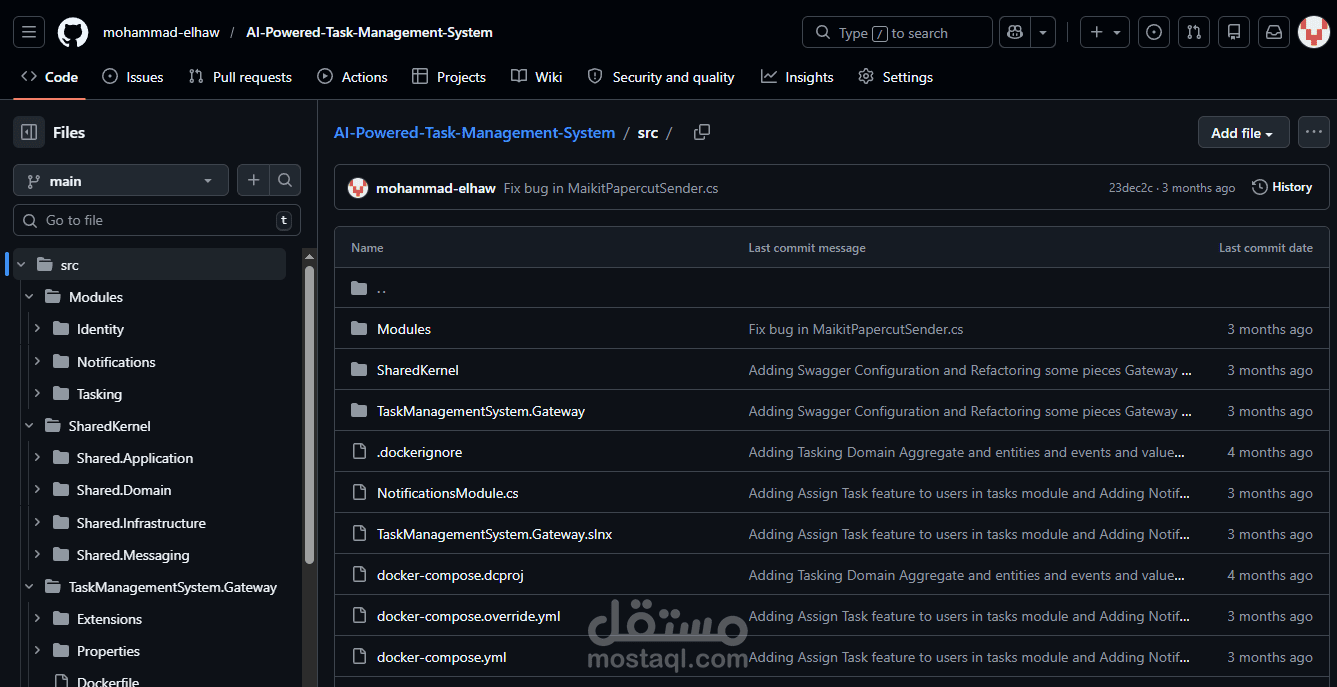The height and width of the screenshot is (687, 1337).
Task: Collapse the src folder in tree
Action: pyautogui.click(x=21, y=265)
